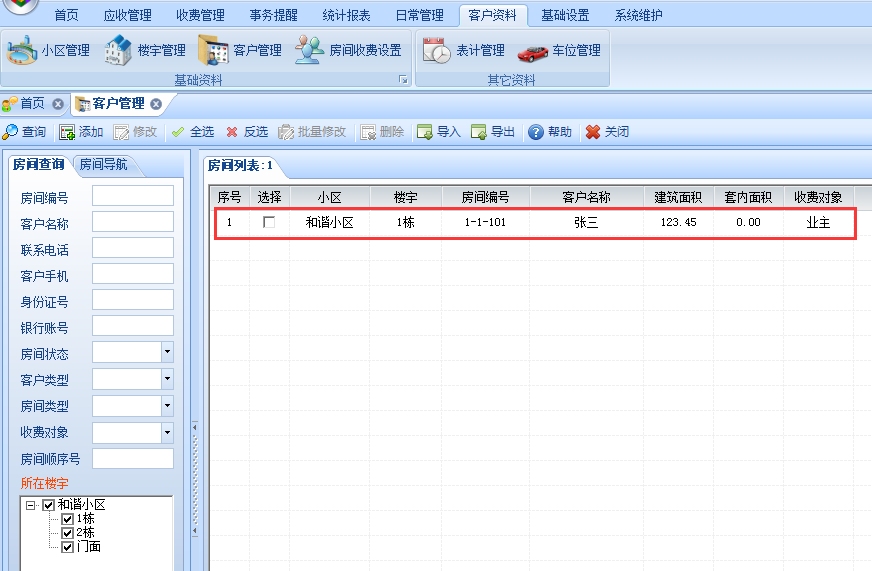Select the 房间列表 tab

(240, 165)
